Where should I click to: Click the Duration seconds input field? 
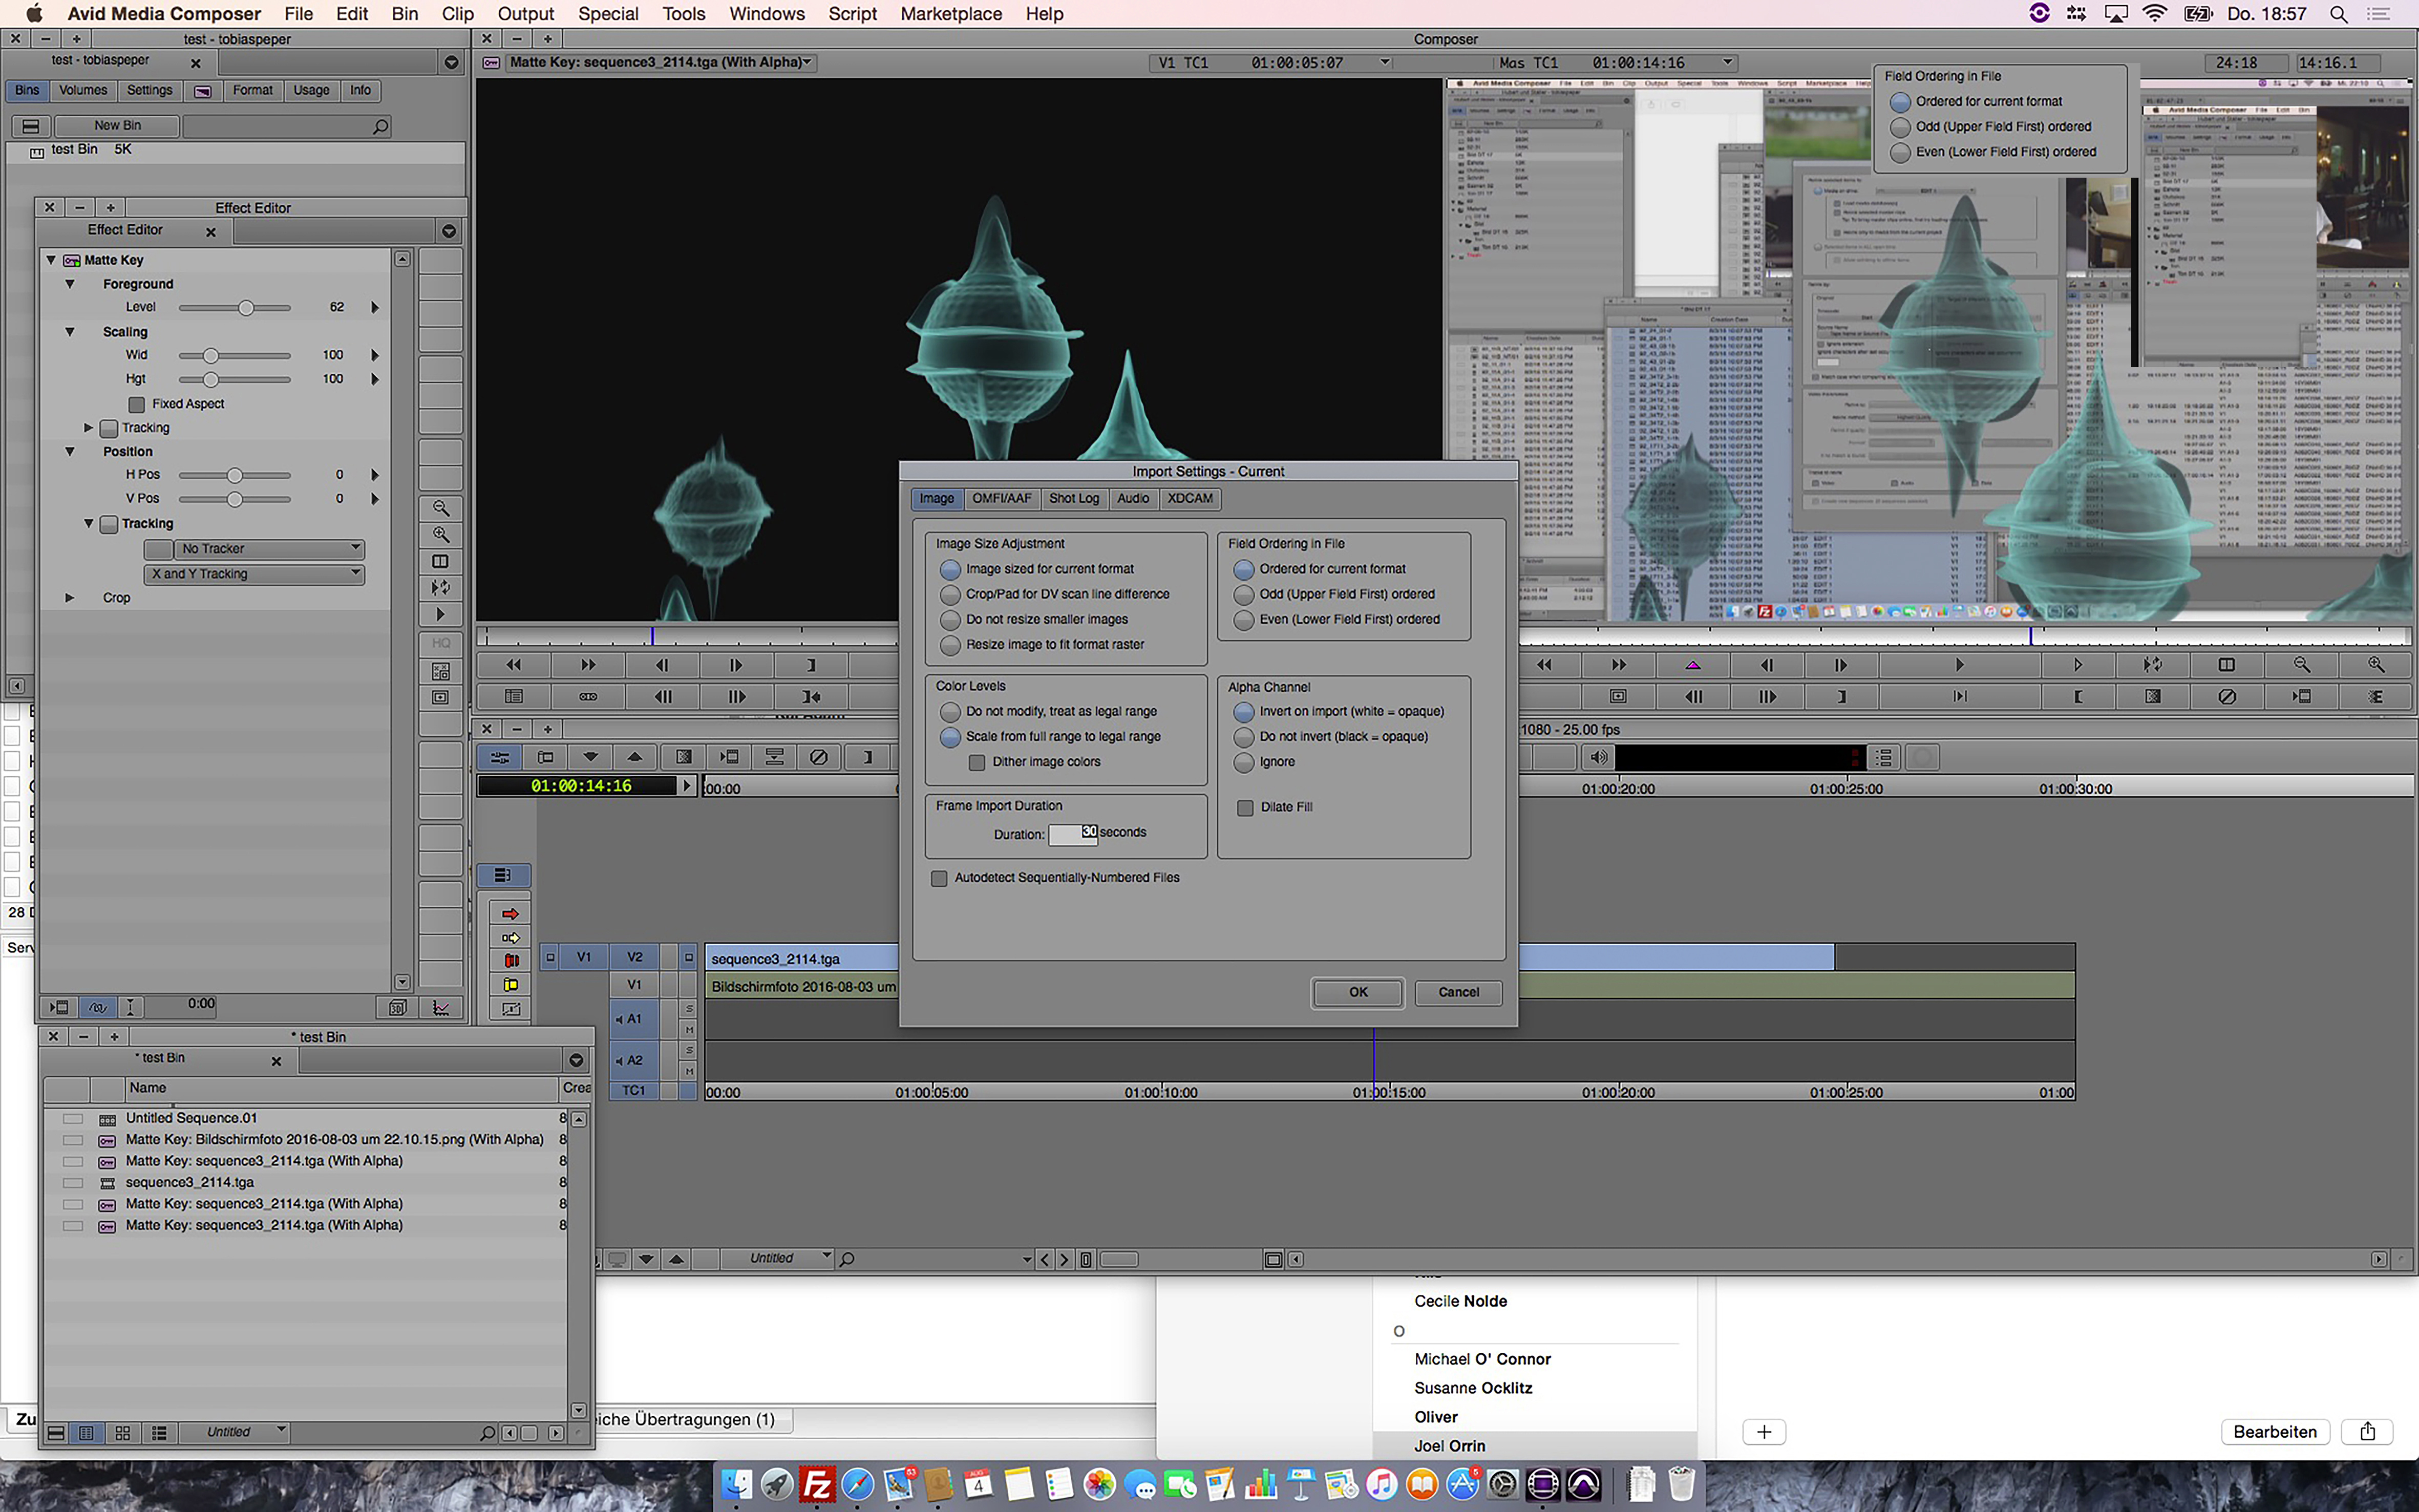point(1073,834)
